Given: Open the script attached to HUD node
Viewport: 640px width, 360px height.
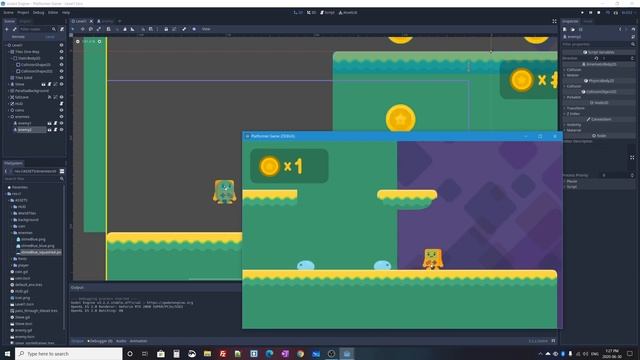Looking at the screenshot, I should [x=61, y=104].
